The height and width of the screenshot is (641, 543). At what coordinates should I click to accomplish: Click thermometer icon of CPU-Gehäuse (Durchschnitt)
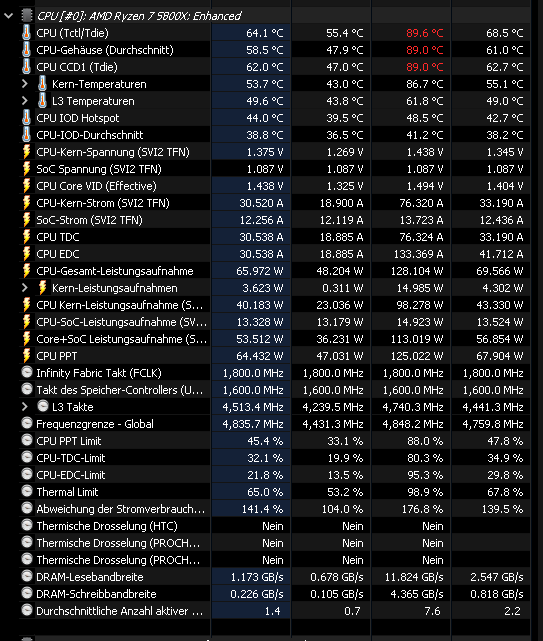point(27,50)
